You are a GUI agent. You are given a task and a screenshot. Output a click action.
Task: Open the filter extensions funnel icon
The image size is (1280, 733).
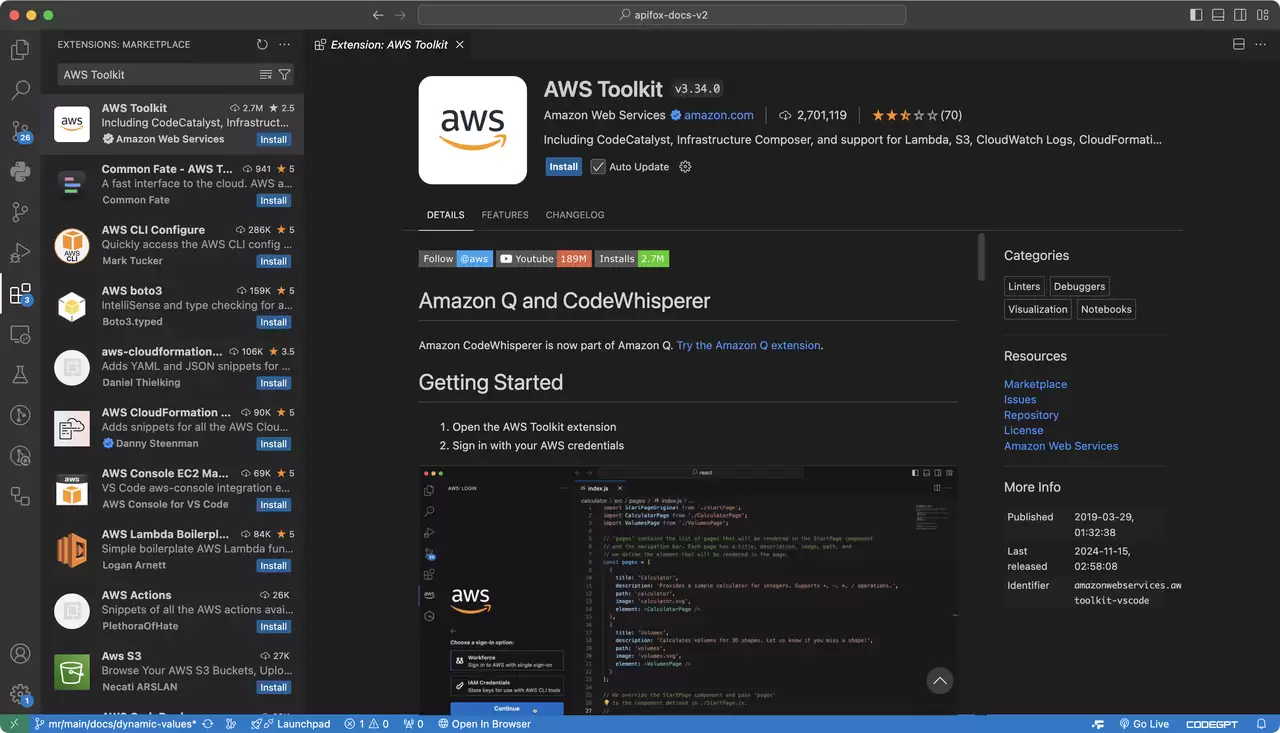284,75
